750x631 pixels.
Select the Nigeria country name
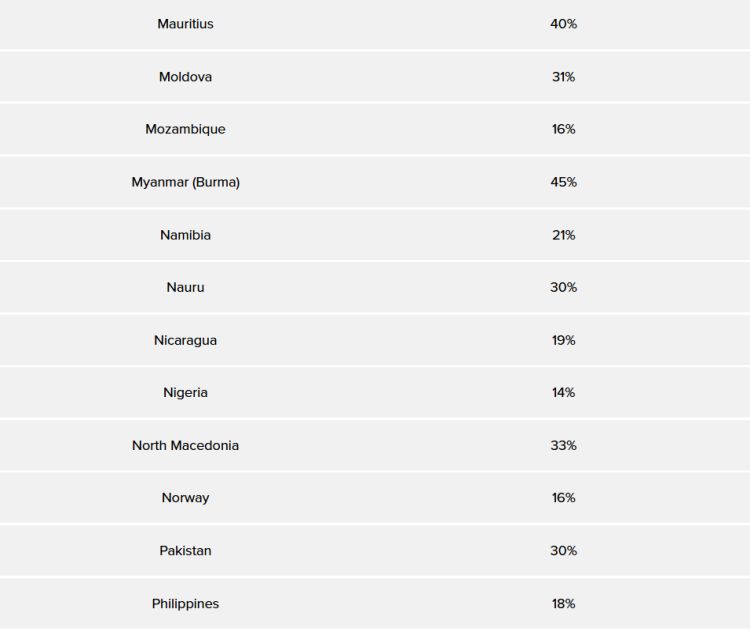[185, 392]
